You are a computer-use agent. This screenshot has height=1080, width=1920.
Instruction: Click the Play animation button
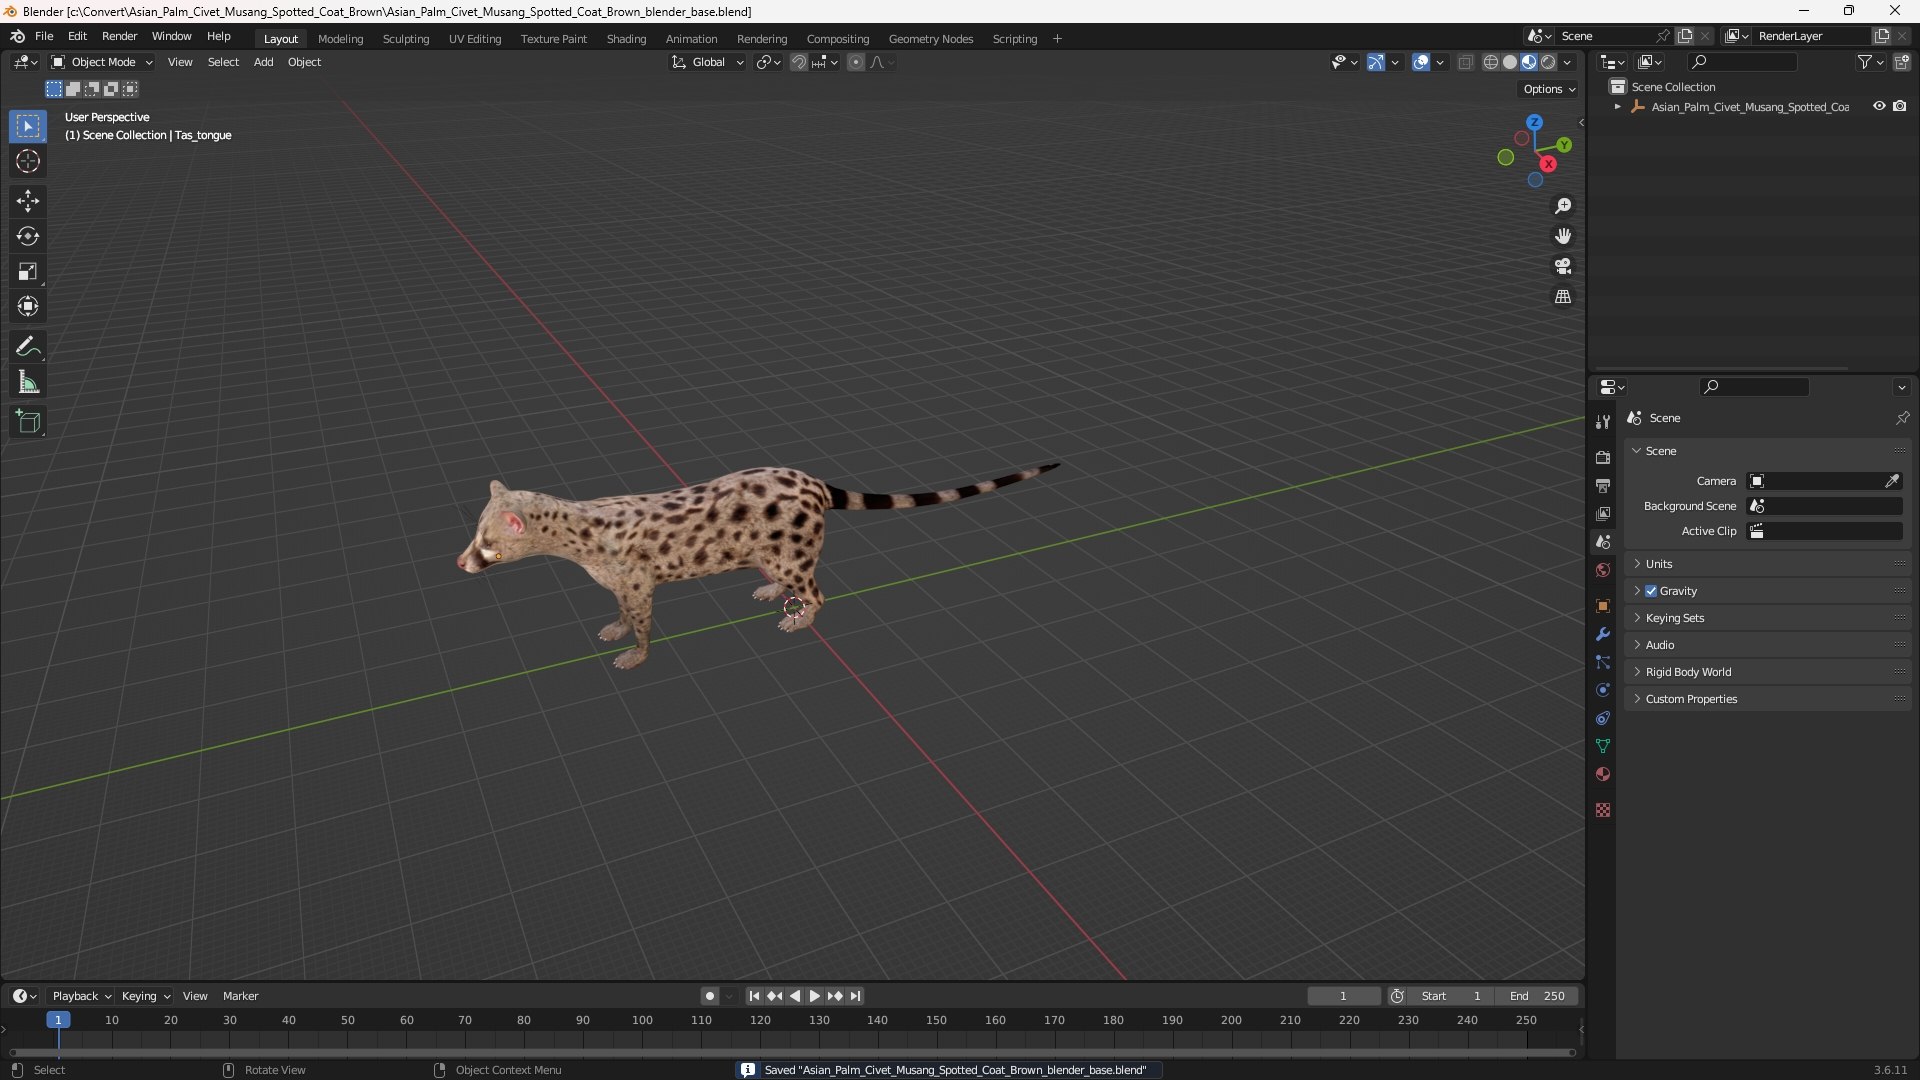coord(814,996)
